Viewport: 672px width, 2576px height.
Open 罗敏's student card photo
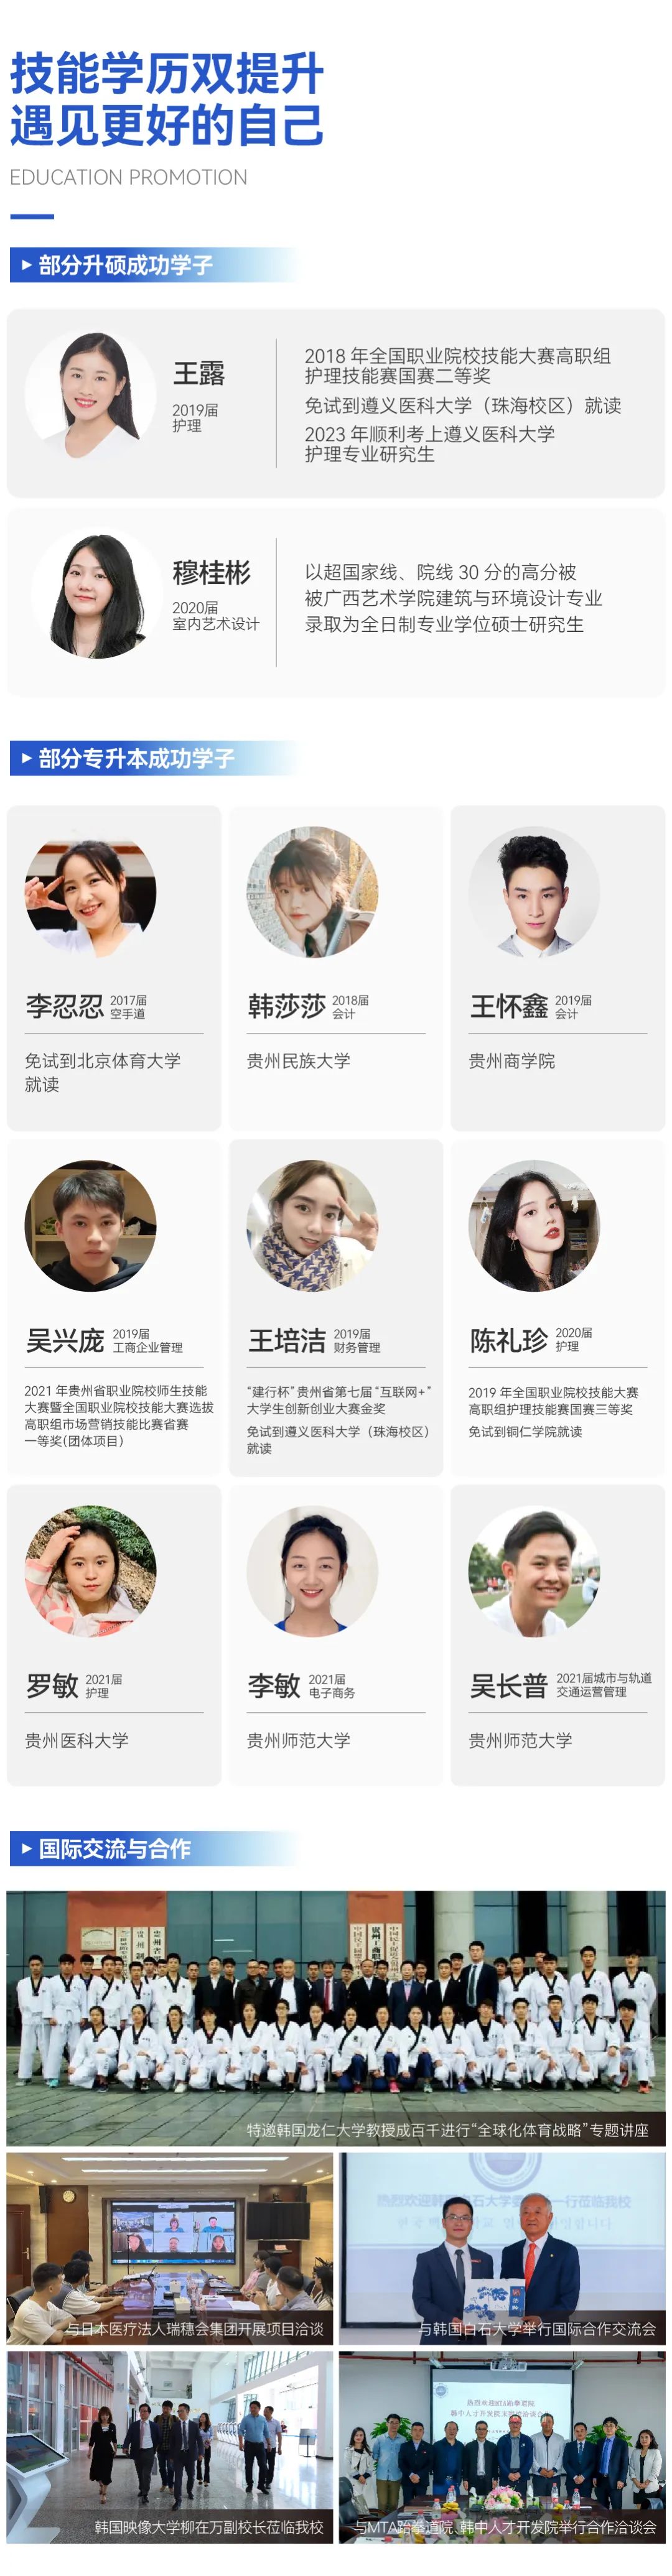tap(90, 1571)
